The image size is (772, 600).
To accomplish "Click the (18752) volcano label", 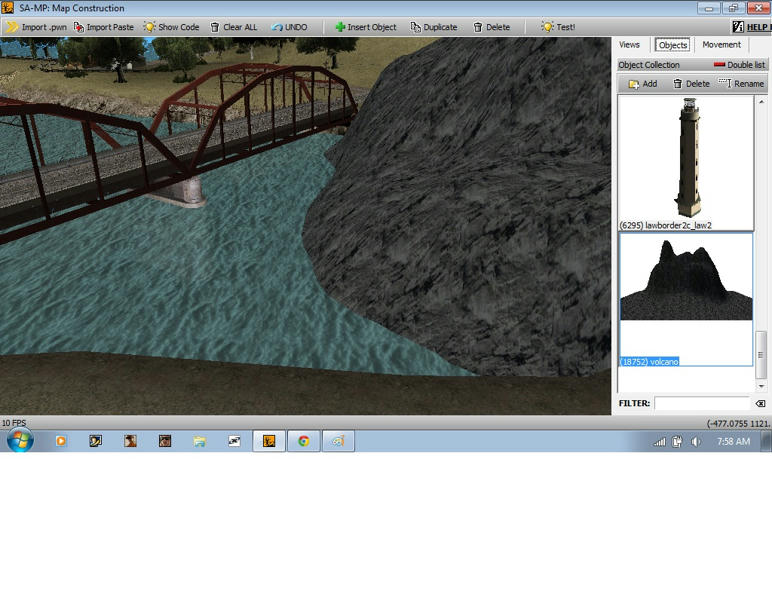I will click(x=649, y=362).
